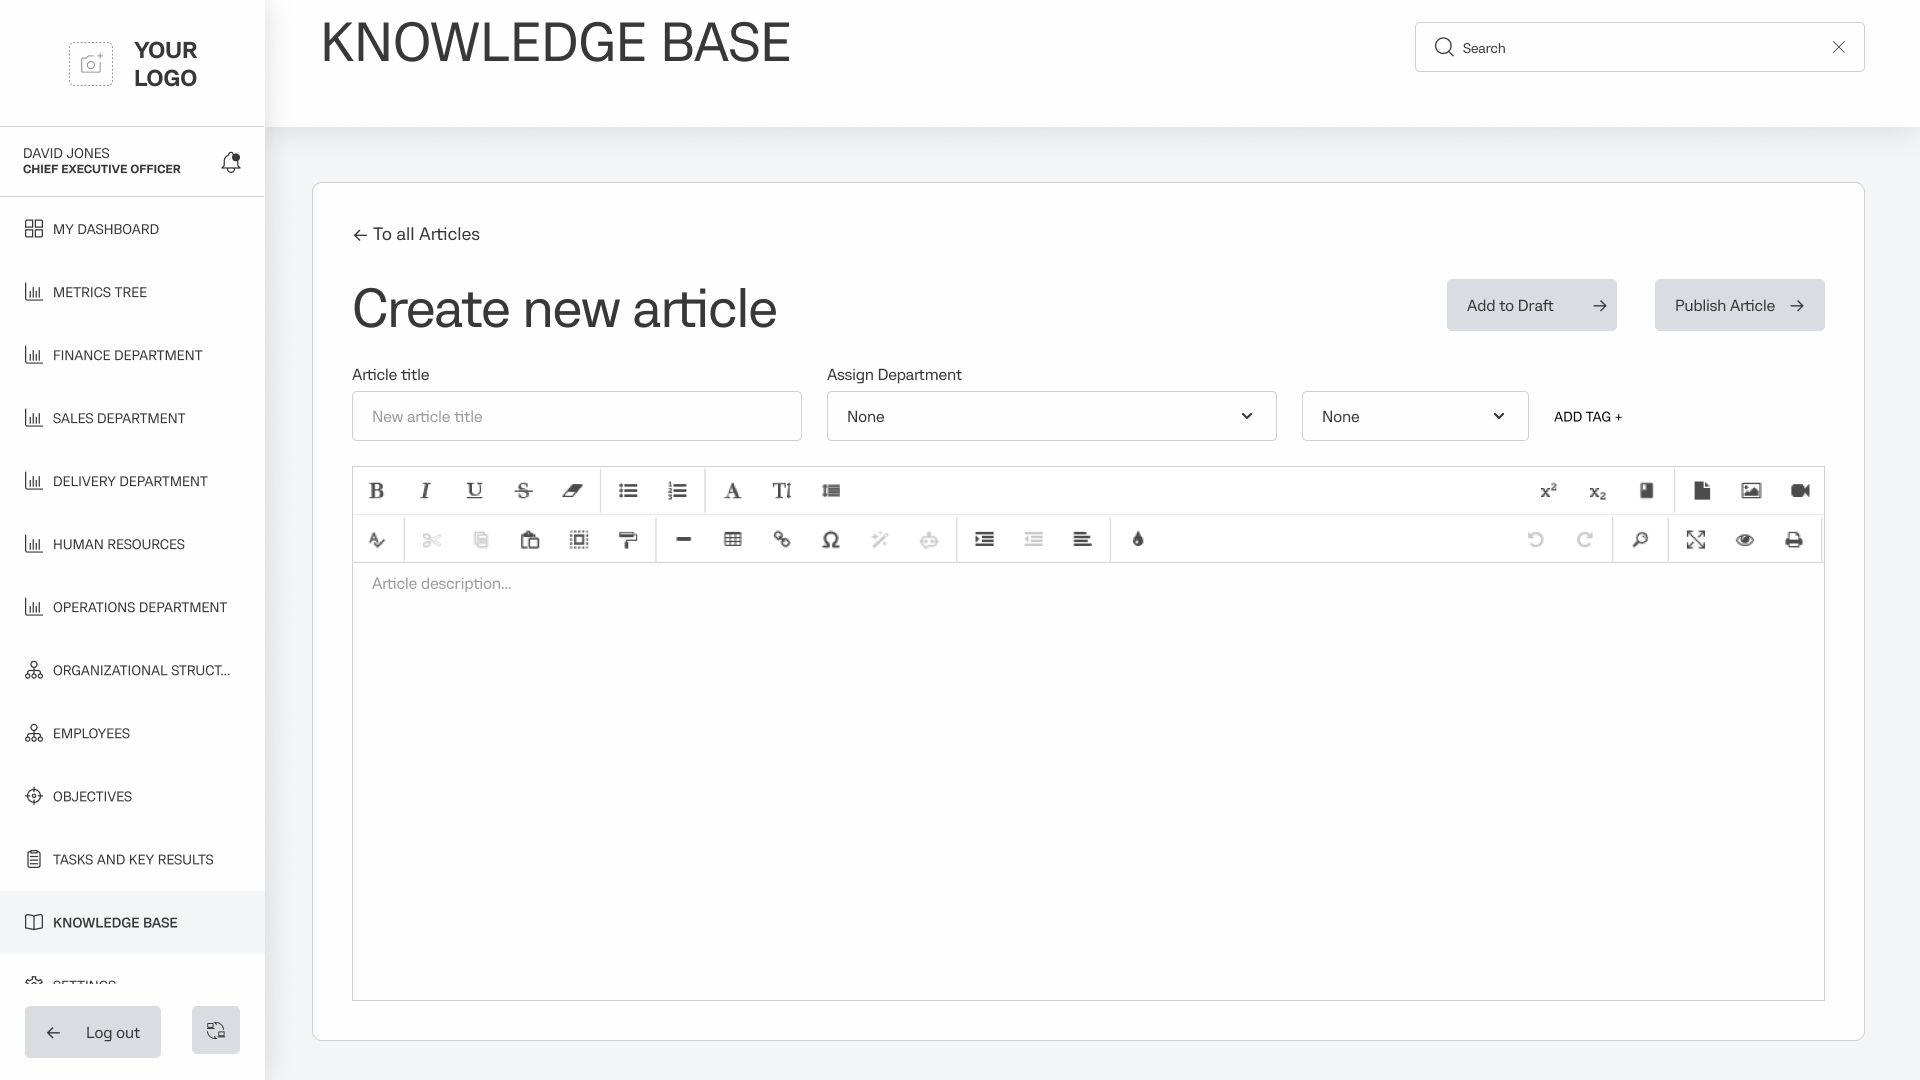Viewport: 1920px width, 1080px height.
Task: Insert a table into the article
Action: pyautogui.click(x=733, y=540)
